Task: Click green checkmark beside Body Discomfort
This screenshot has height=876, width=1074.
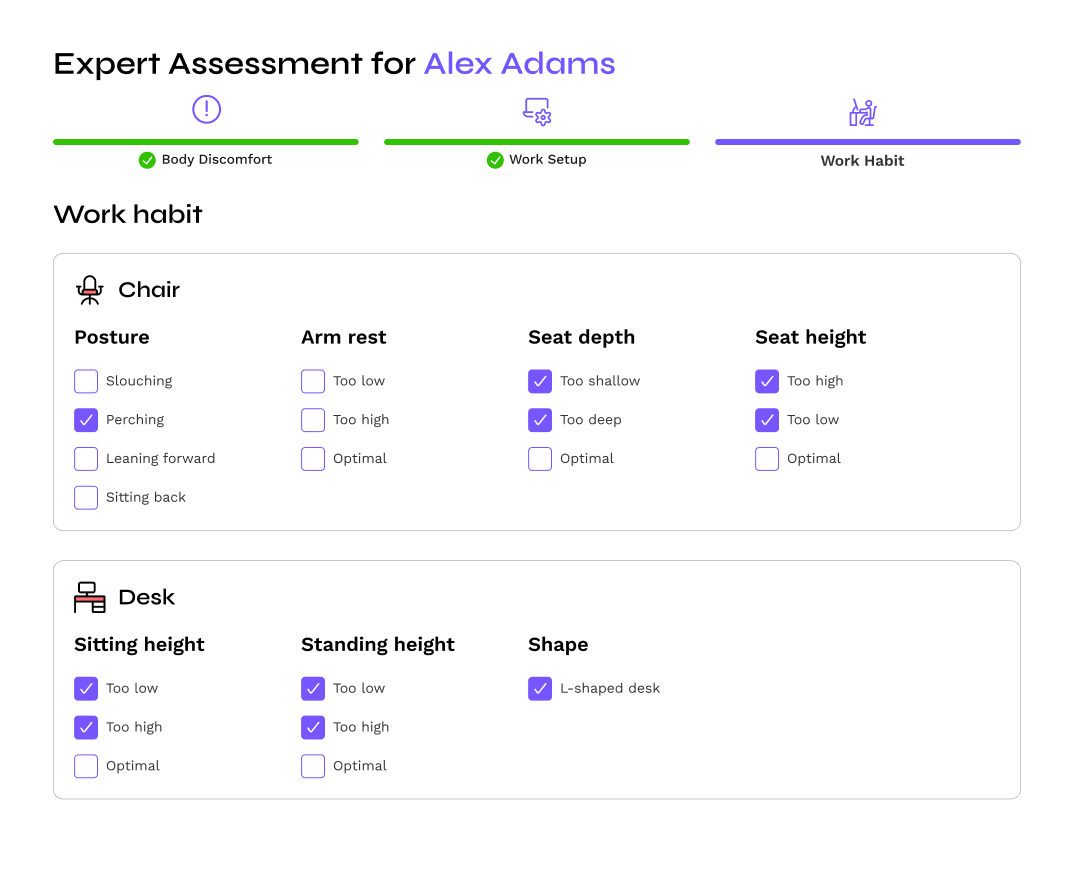Action: [x=147, y=160]
